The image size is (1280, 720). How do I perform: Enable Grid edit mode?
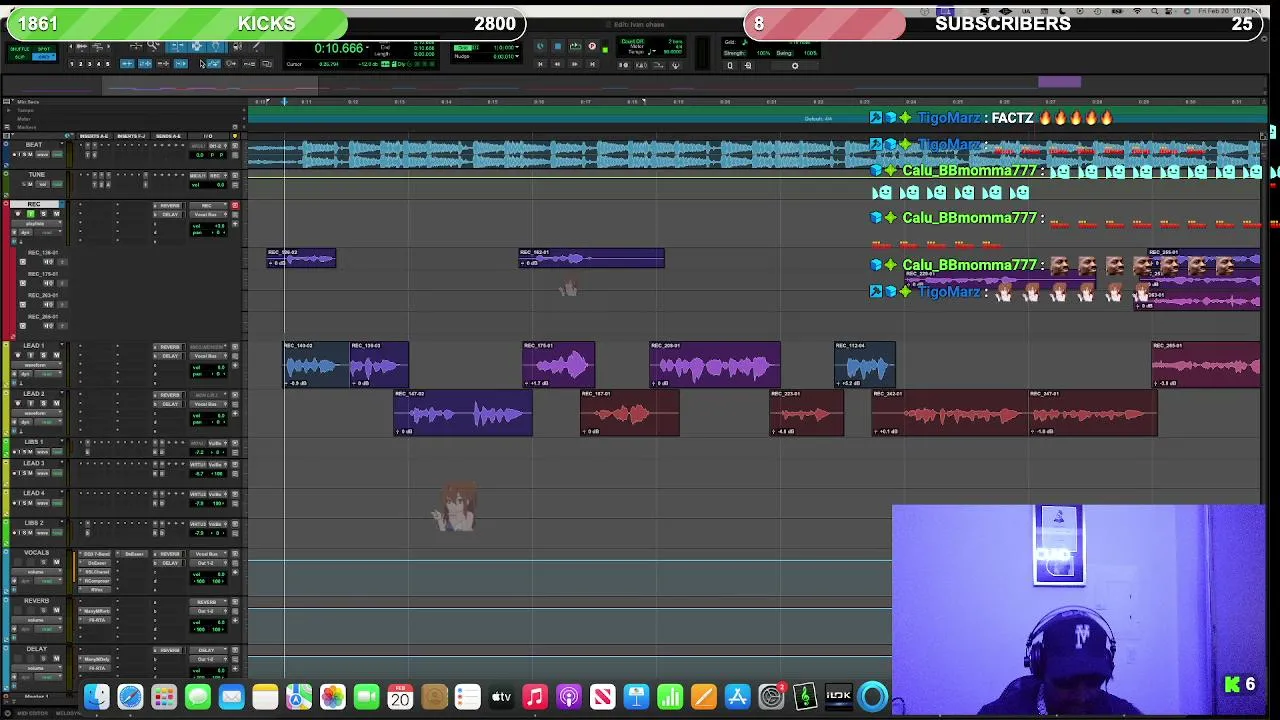coord(44,57)
